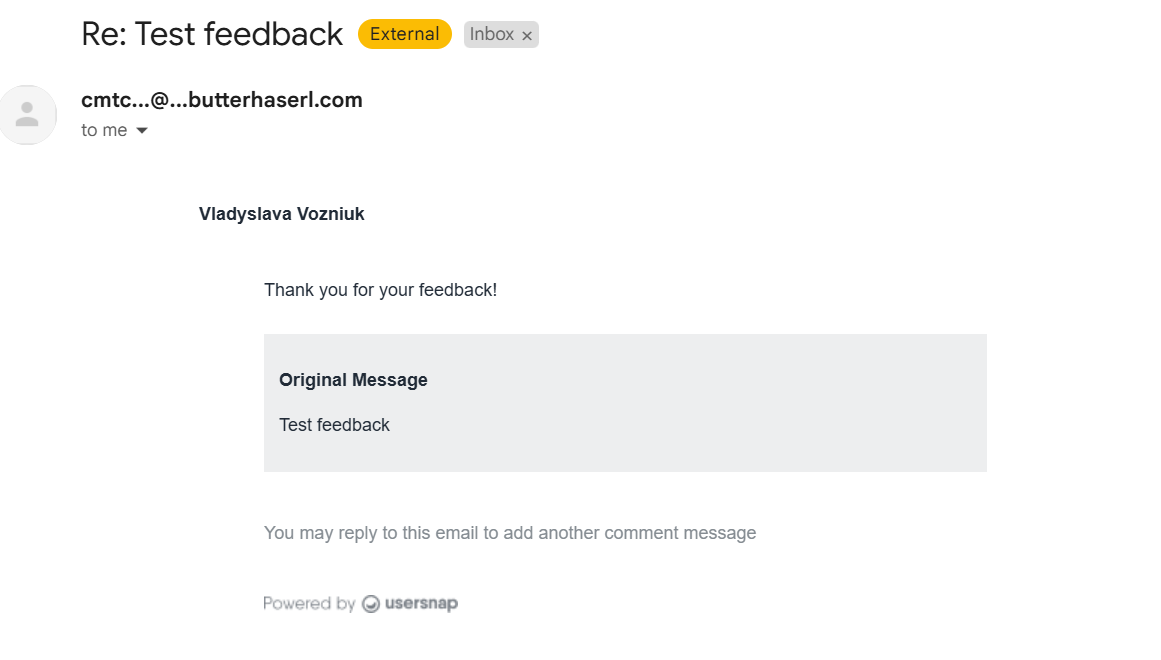Click the 'to me' recipient text

point(104,130)
